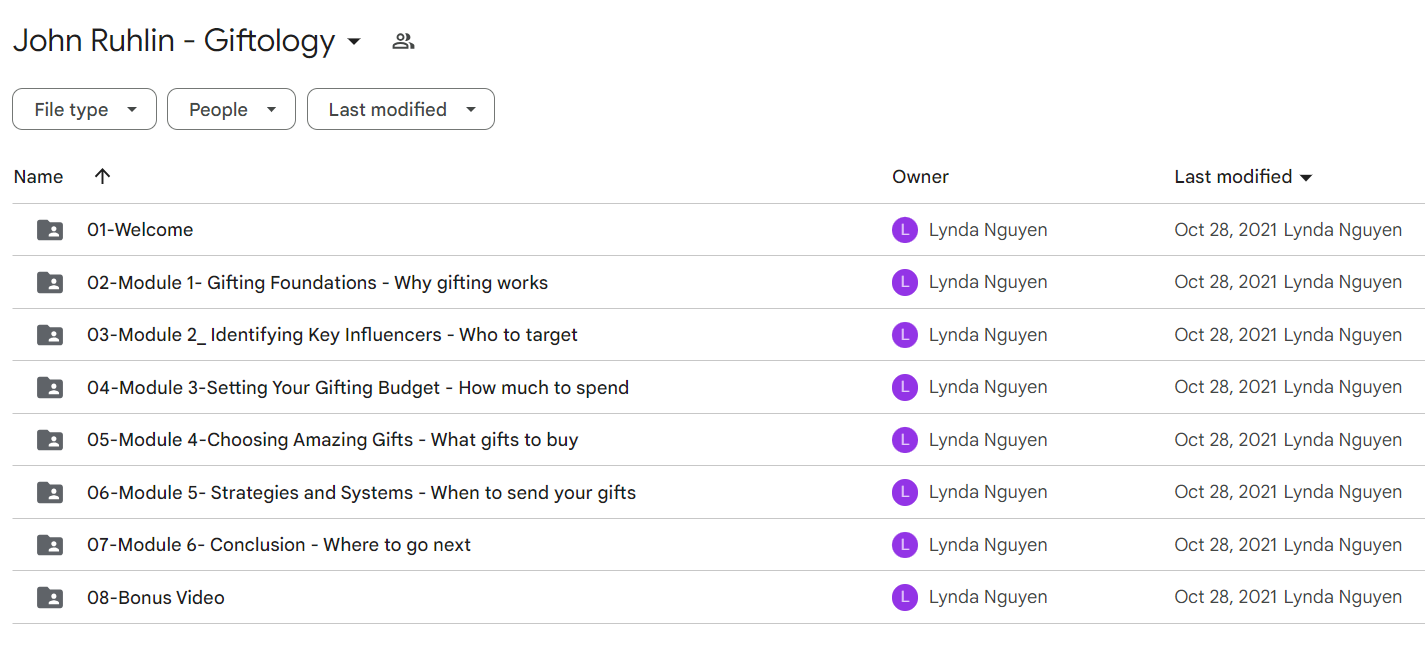Click the folder icon for 05-Module 4
This screenshot has height=670, width=1425.
50,440
